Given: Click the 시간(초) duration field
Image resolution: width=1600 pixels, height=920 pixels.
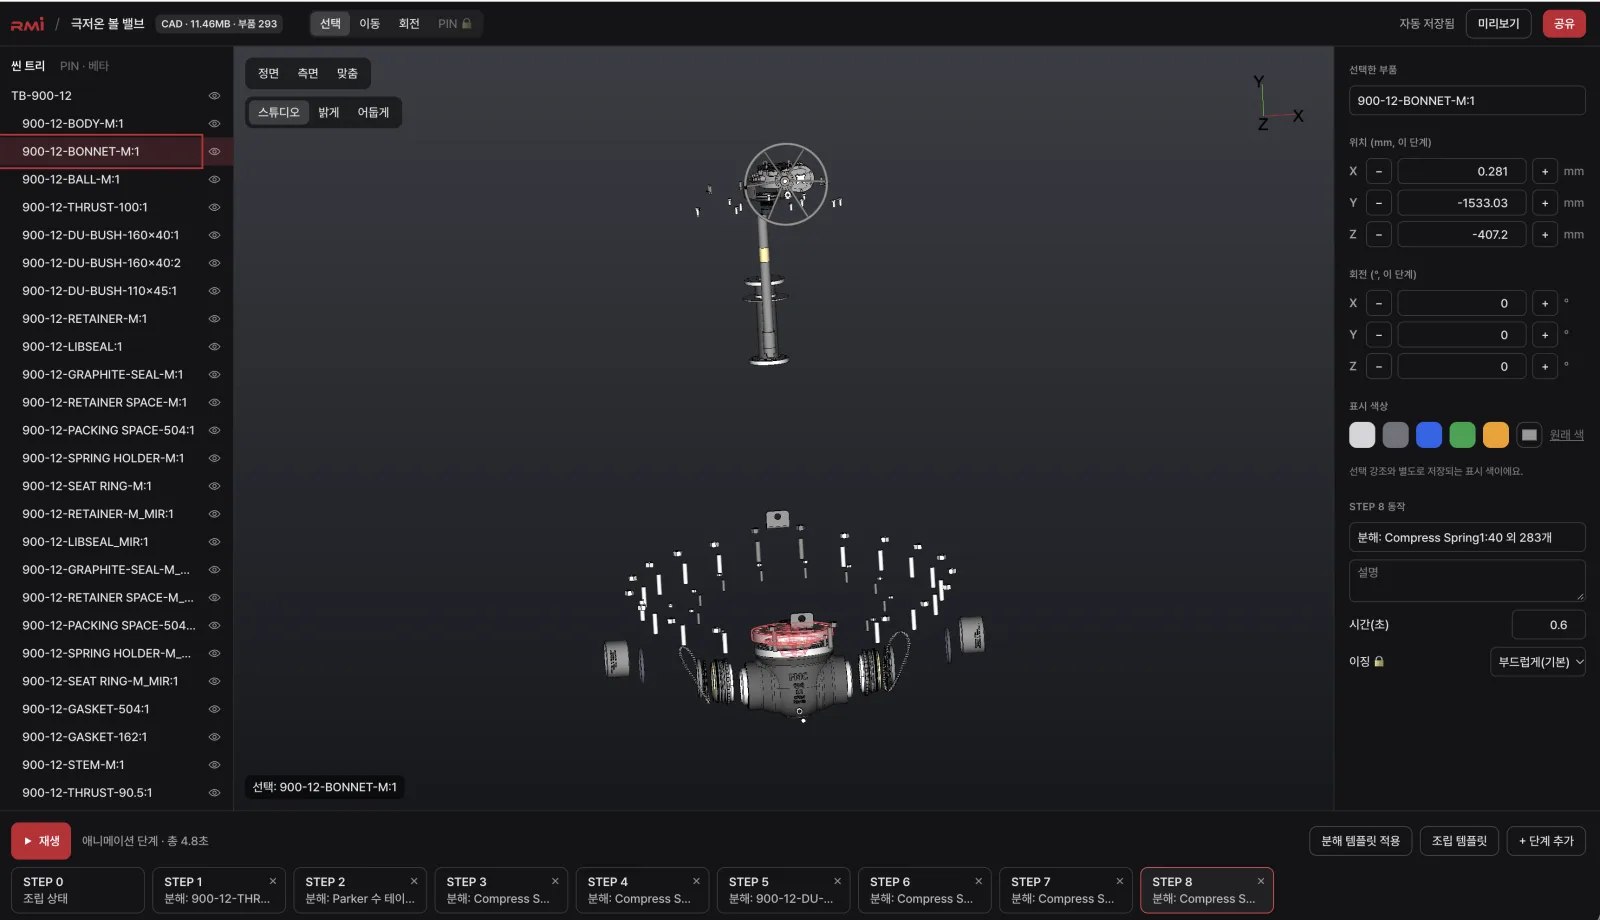Looking at the screenshot, I should point(1548,625).
